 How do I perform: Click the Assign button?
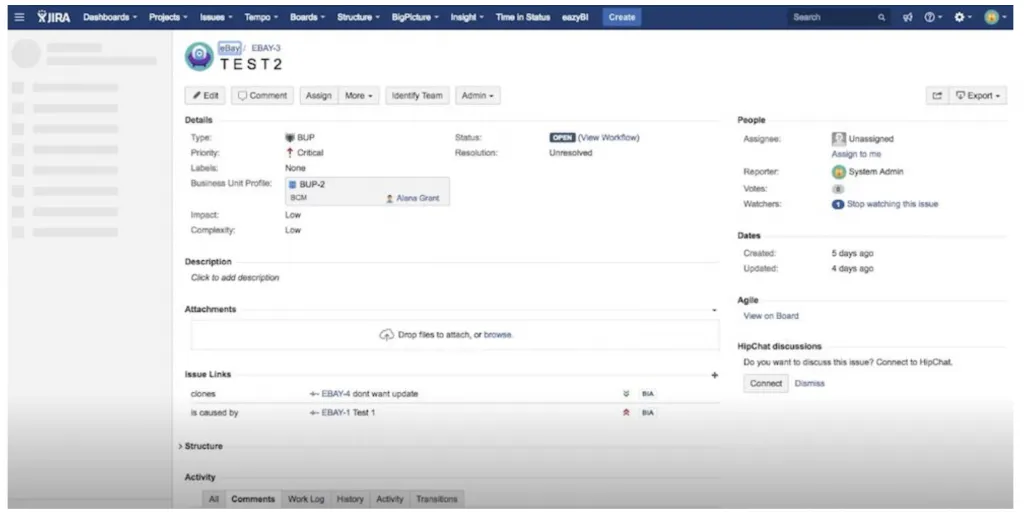click(319, 95)
